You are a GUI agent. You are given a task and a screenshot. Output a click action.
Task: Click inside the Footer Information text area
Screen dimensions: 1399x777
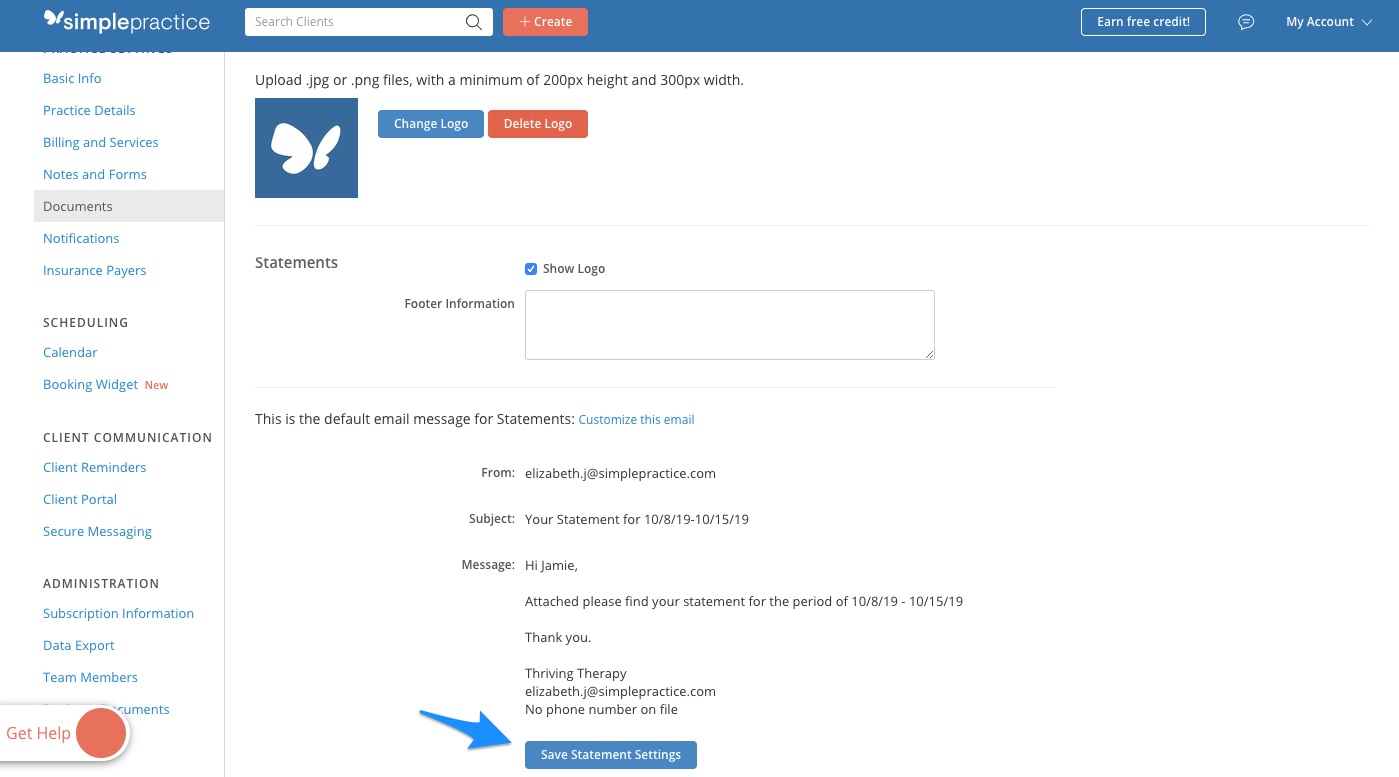[x=729, y=324]
